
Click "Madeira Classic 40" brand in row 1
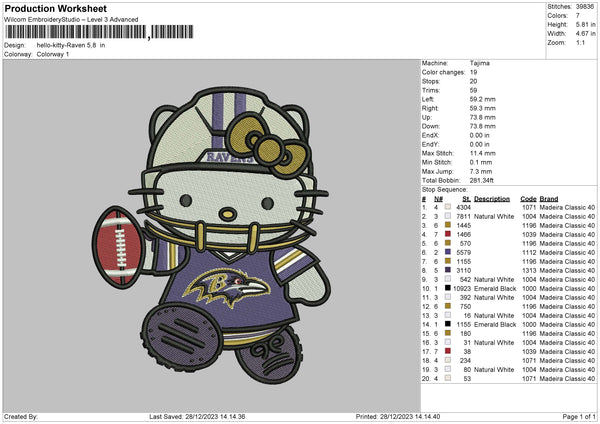coord(567,207)
